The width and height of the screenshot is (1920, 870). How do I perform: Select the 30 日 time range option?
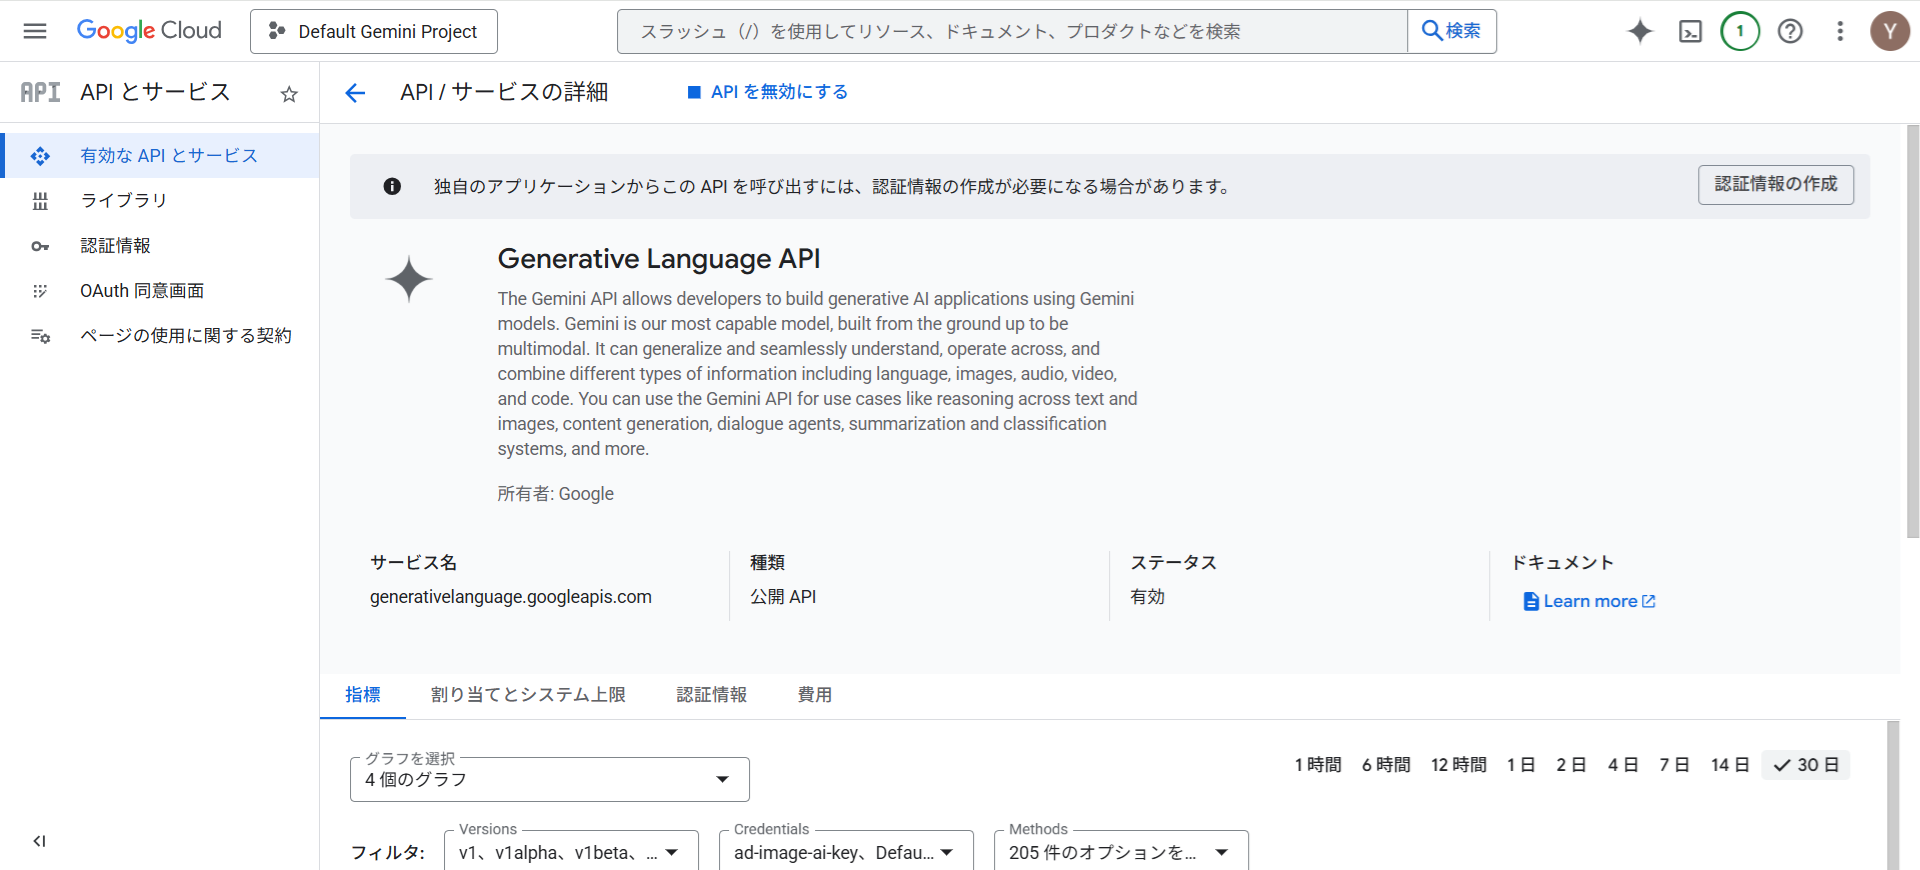point(1806,765)
